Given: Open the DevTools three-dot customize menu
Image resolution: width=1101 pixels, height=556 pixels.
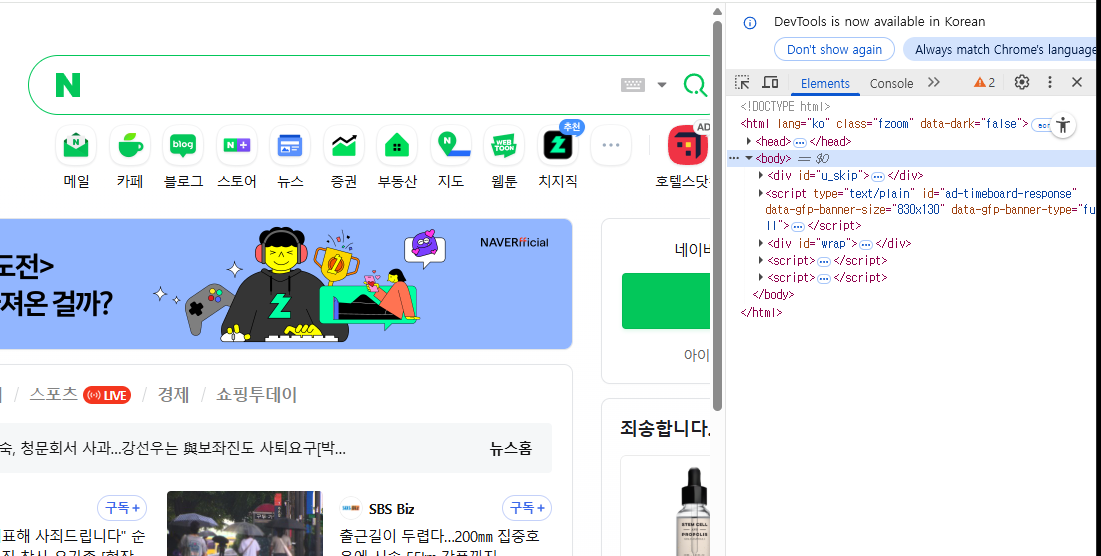Looking at the screenshot, I should coord(1050,82).
